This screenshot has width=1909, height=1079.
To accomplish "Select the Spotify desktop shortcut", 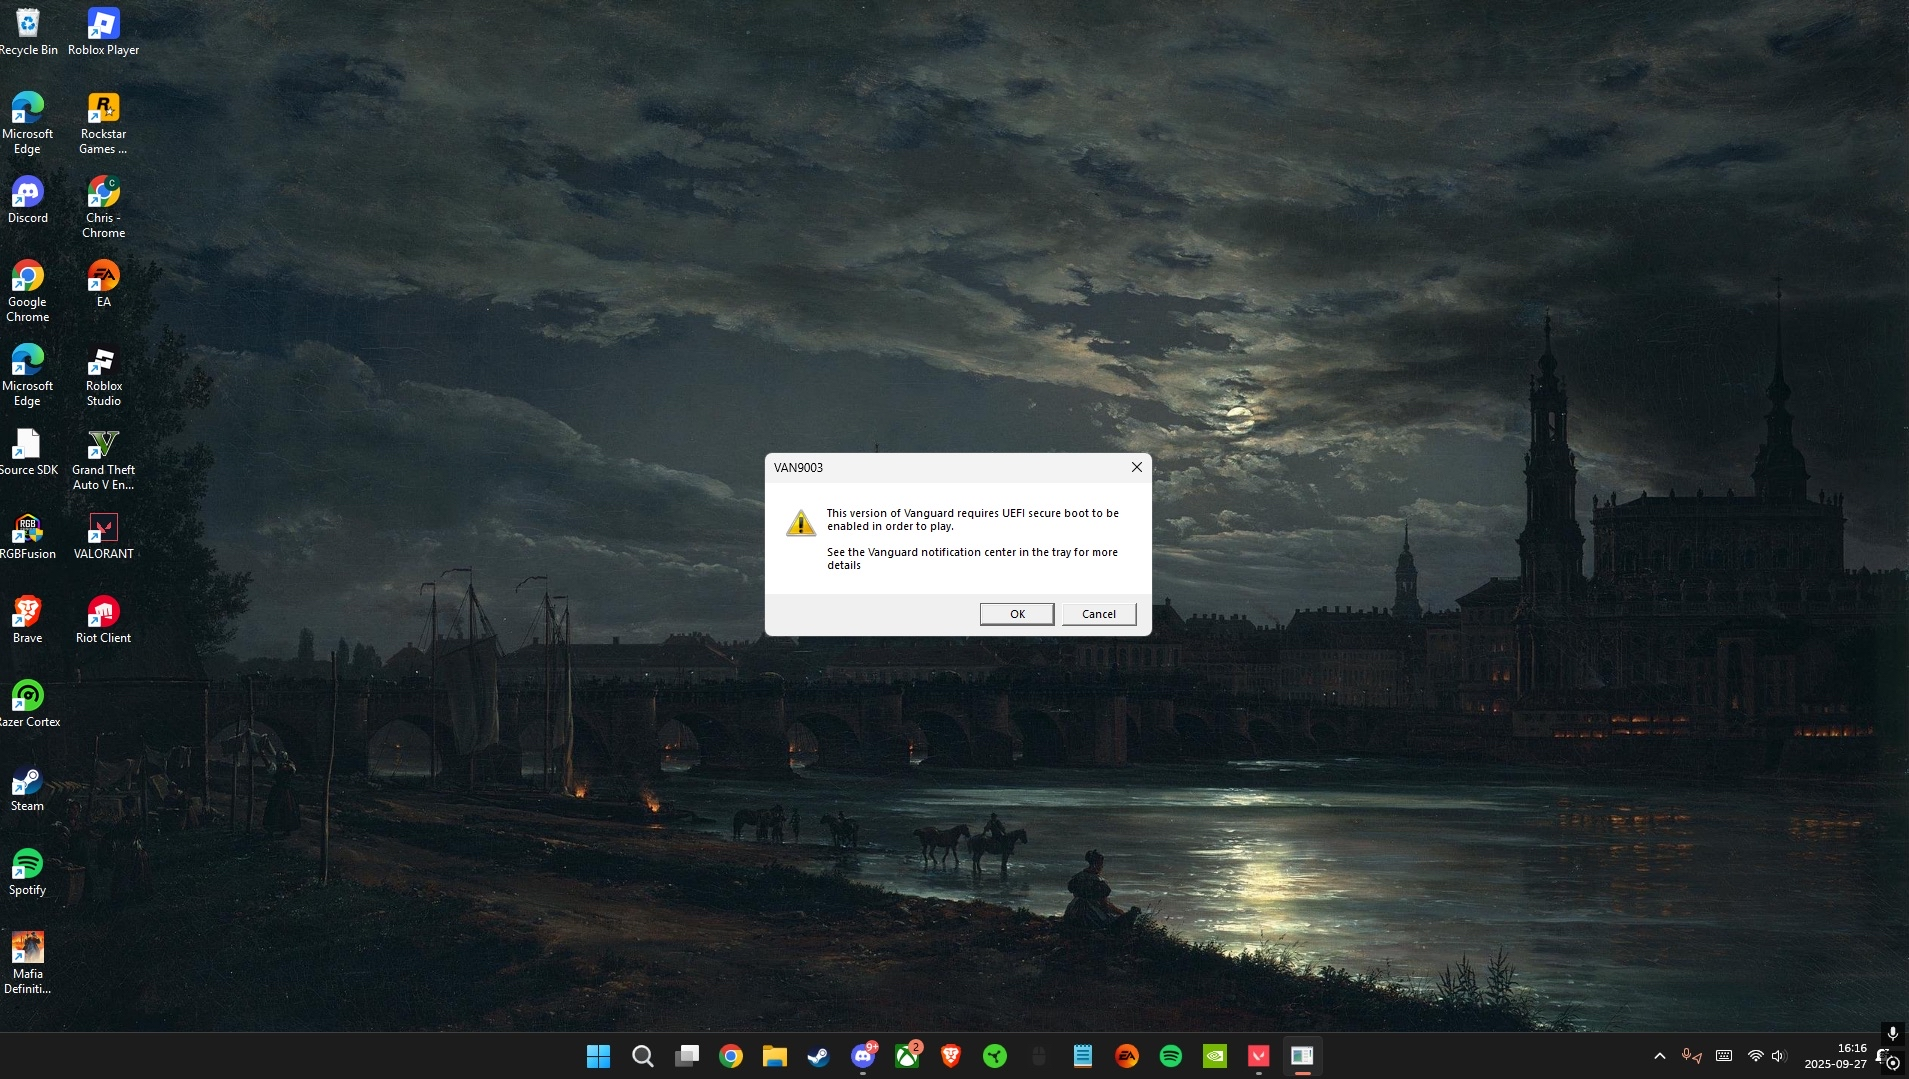I will [x=28, y=872].
